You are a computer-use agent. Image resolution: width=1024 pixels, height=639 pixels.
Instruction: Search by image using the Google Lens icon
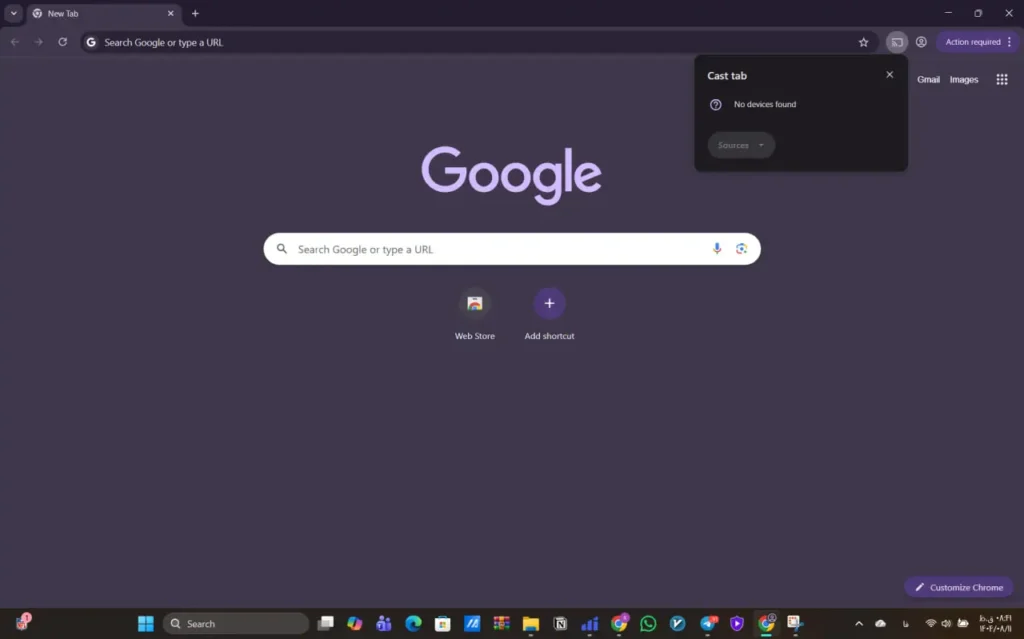(741, 248)
